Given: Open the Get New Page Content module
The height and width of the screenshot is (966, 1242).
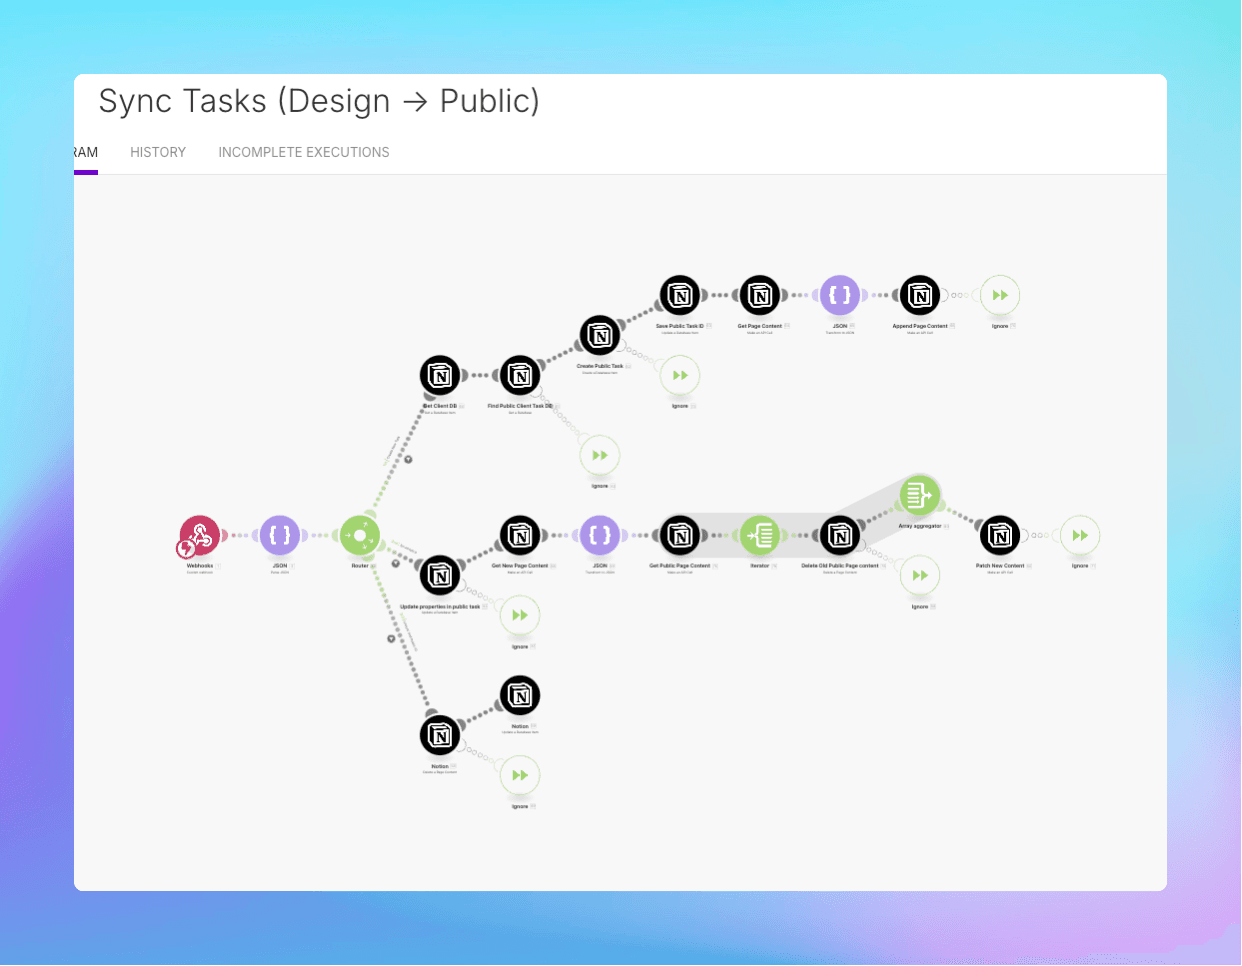Looking at the screenshot, I should [519, 535].
